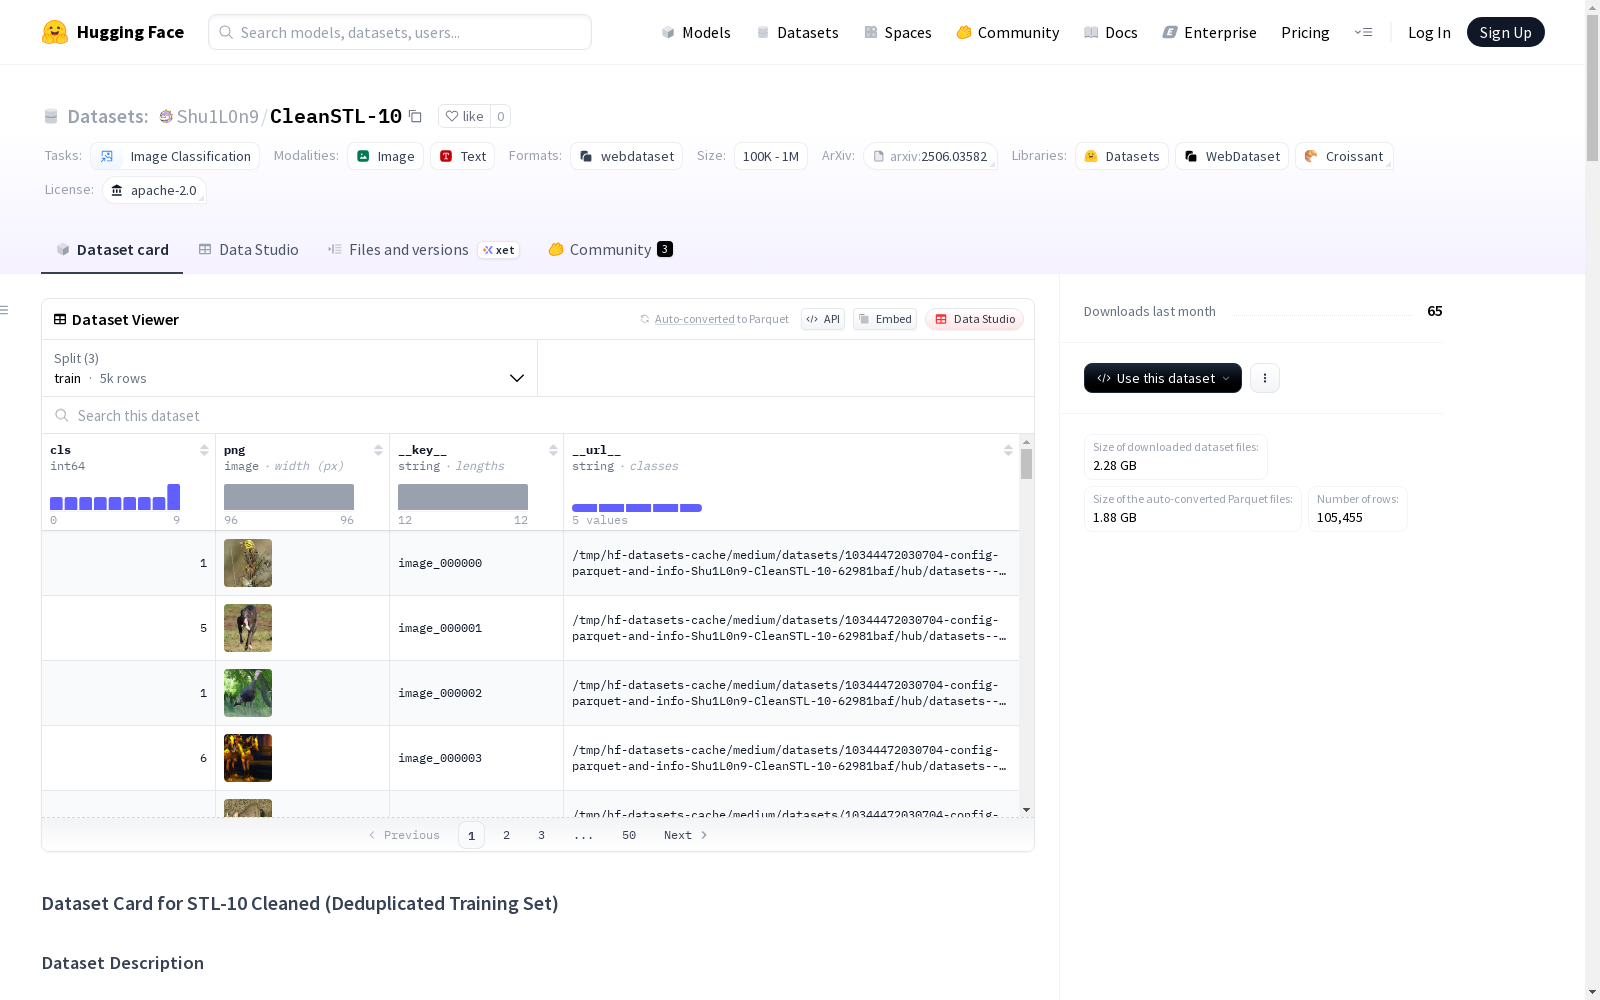Screen dimensions: 1600x1000
Task: Click the heart like button
Action: (x=464, y=116)
